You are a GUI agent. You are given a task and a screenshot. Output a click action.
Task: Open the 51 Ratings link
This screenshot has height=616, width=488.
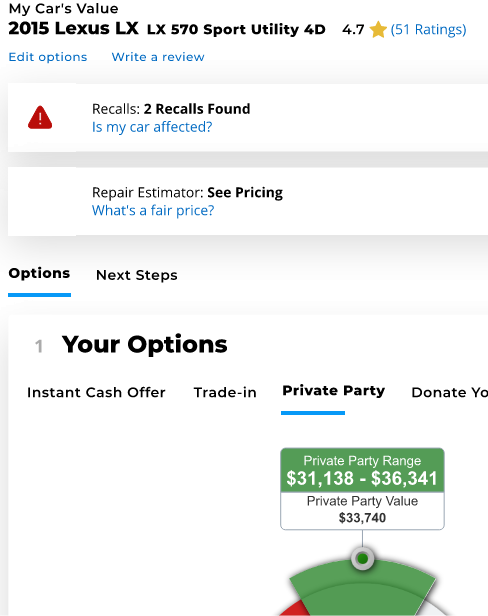tap(428, 29)
